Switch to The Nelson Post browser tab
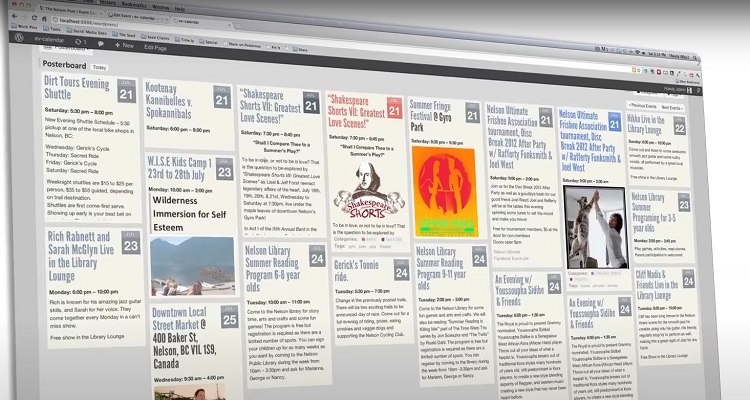750x400 pixels. click(x=70, y=11)
